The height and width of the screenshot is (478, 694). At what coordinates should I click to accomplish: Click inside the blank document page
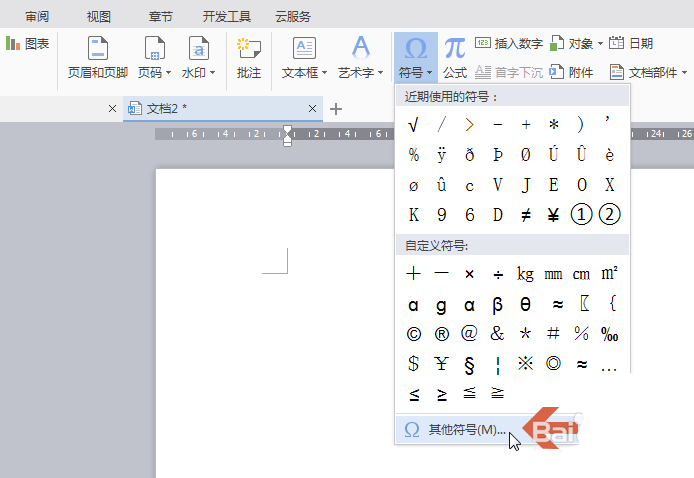tap(274, 323)
